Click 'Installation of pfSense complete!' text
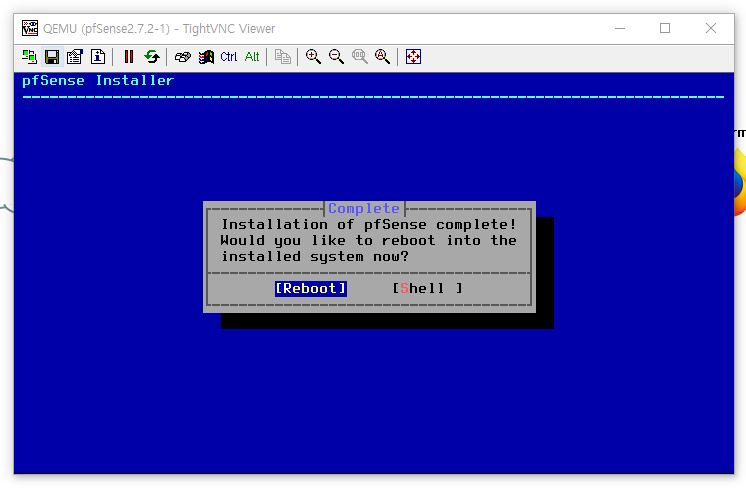The height and width of the screenshot is (489, 746). (x=369, y=225)
